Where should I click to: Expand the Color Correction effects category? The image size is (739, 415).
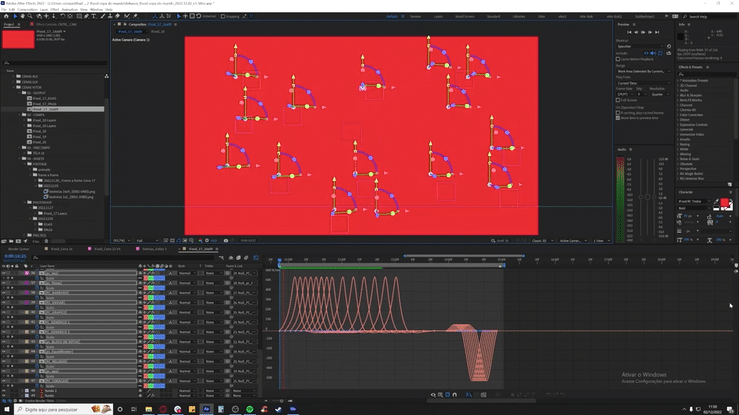pyautogui.click(x=678, y=115)
